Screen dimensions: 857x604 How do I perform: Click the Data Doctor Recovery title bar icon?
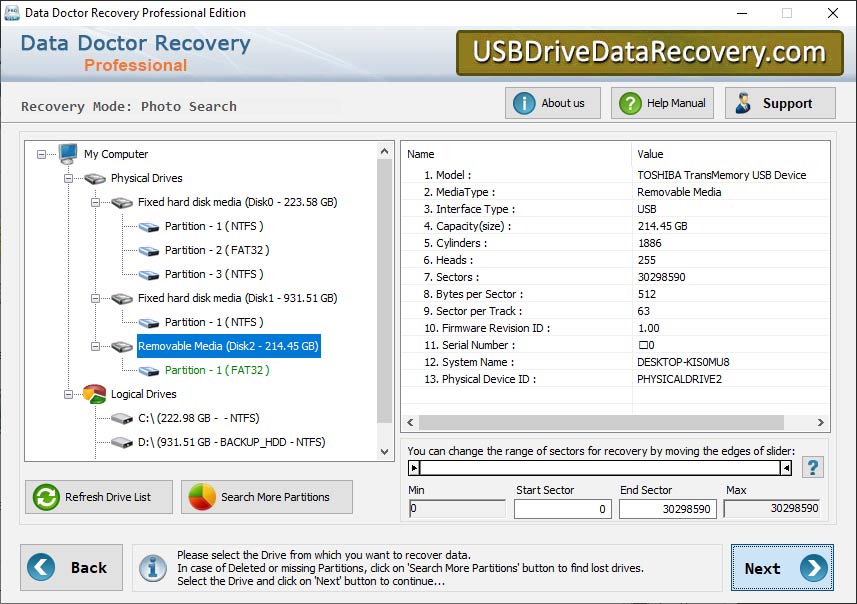12,13
